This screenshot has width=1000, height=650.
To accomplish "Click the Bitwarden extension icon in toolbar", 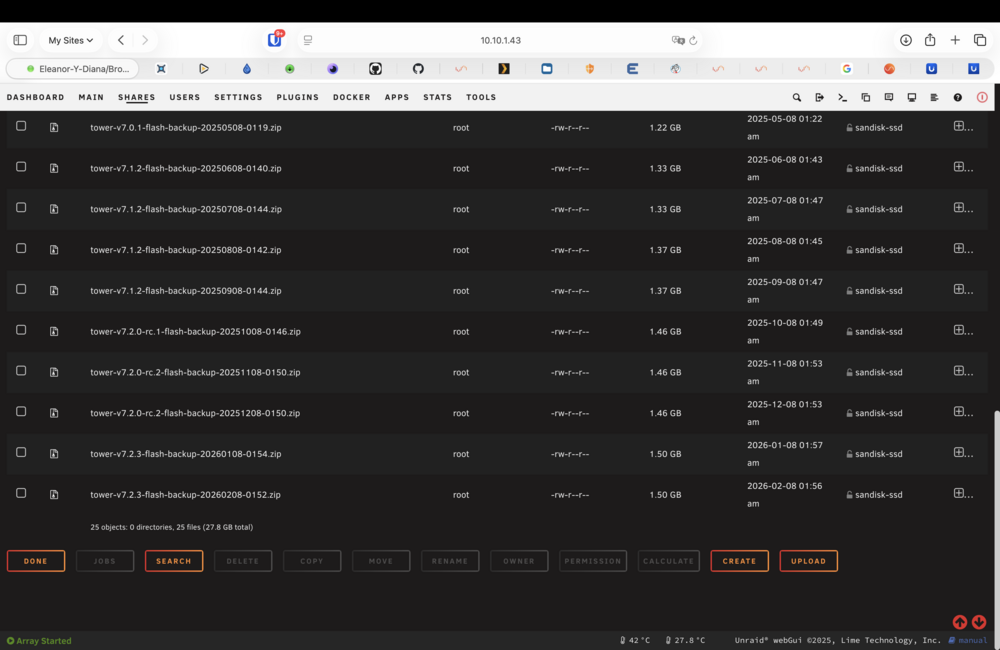I will pyautogui.click(x=275, y=40).
